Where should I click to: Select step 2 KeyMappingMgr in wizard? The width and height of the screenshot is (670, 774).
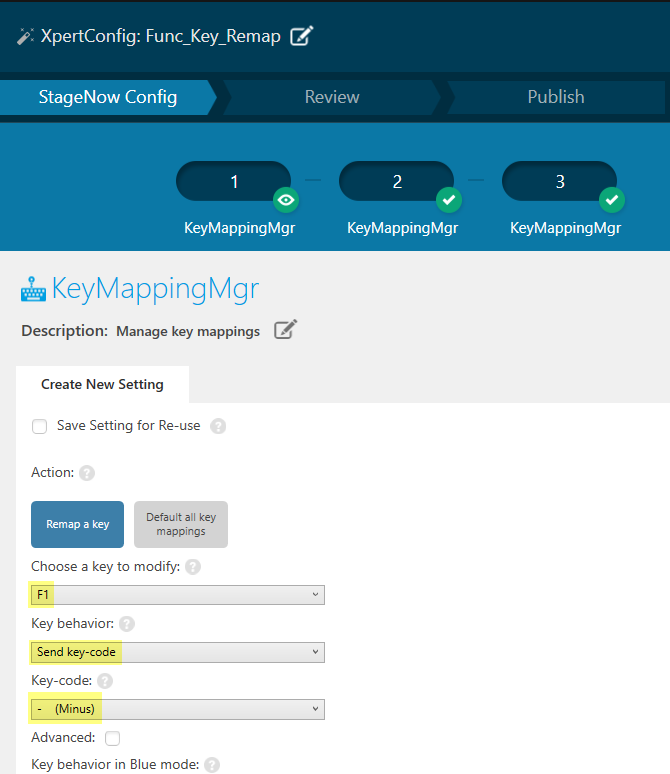[x=397, y=182]
